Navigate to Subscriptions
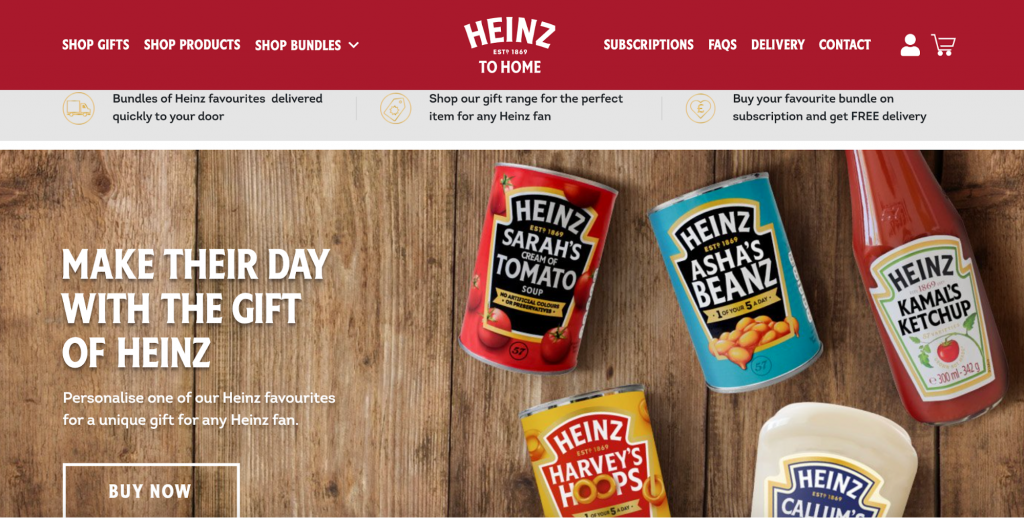The height and width of the screenshot is (518, 1024). [x=648, y=45]
